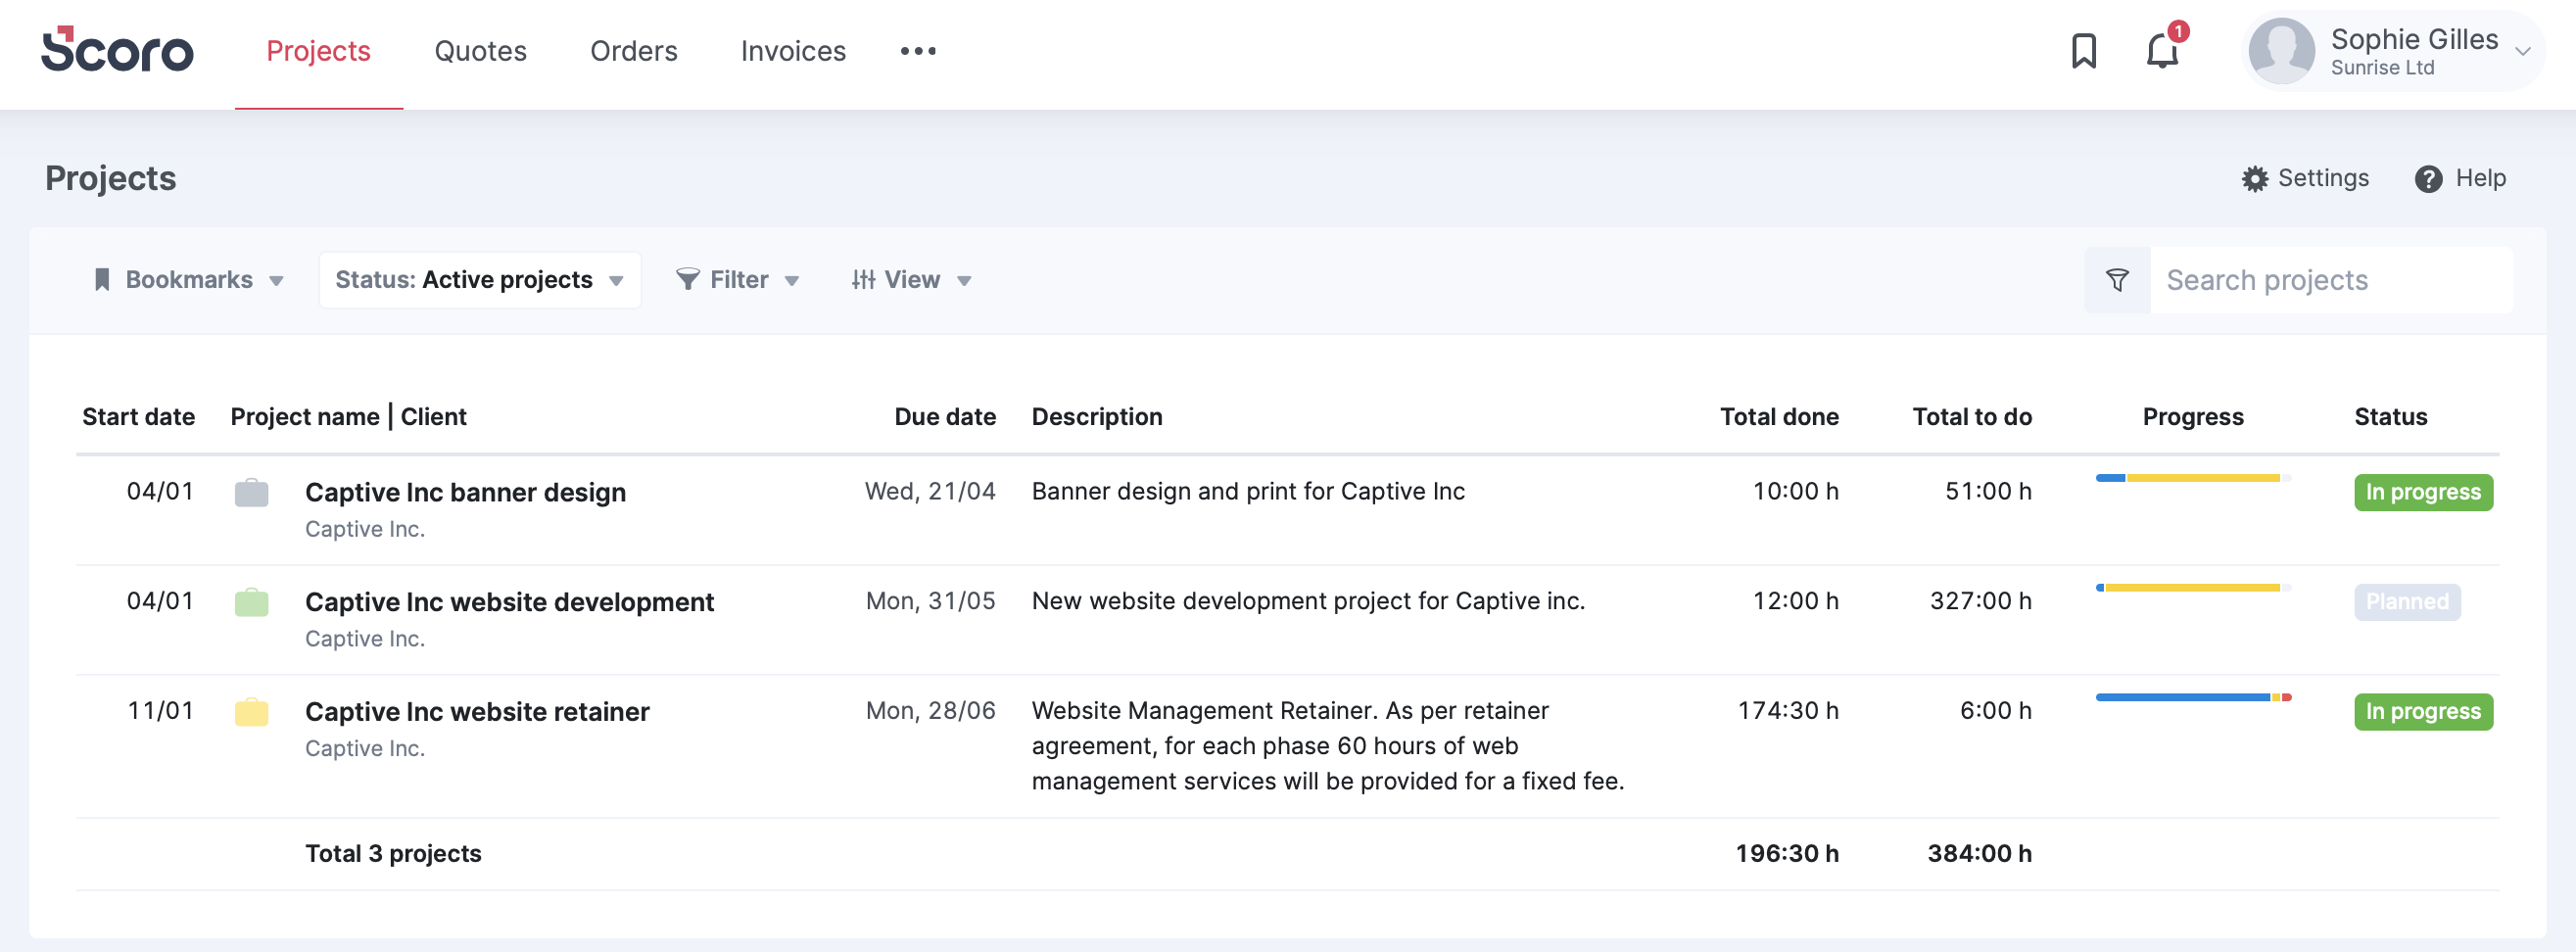Viewport: 2576px width, 952px height.
Task: Click due date Mon, 31/05
Action: pos(930,601)
